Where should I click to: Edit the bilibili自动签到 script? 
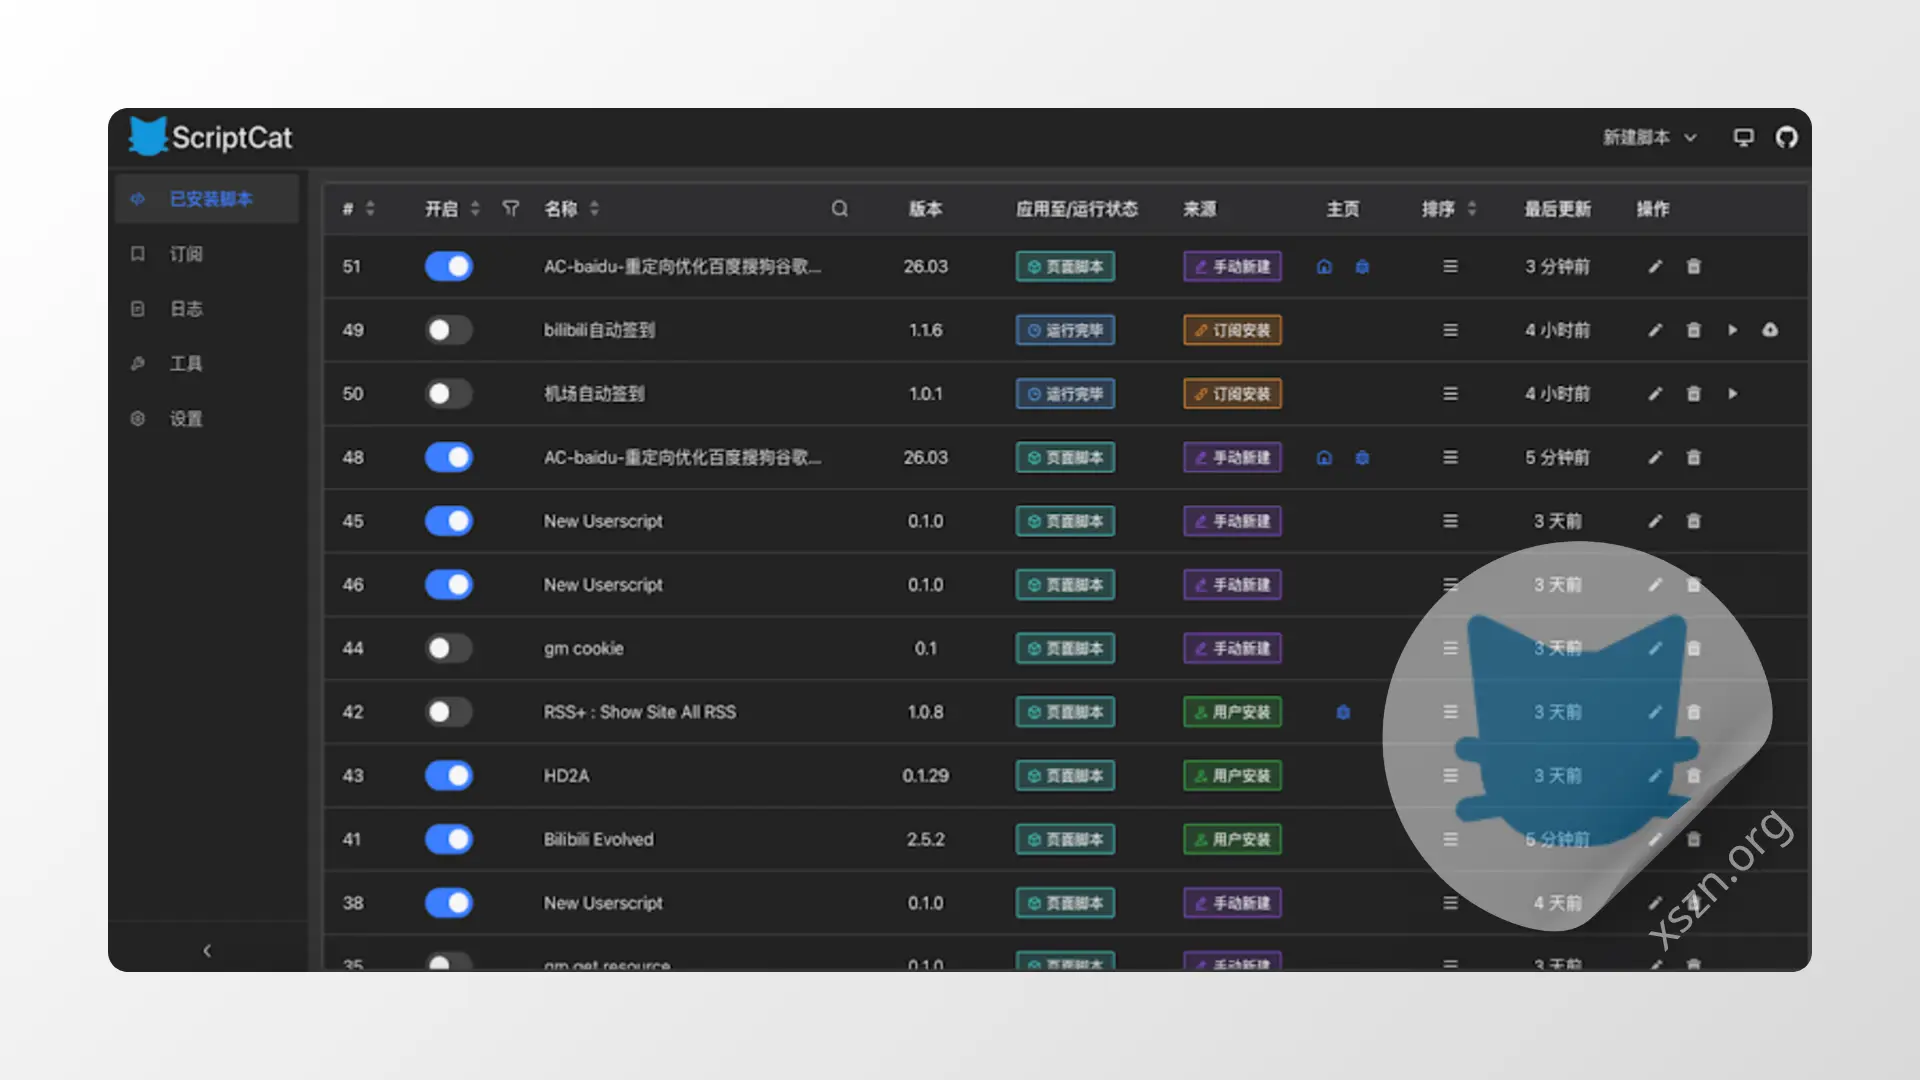click(1655, 330)
